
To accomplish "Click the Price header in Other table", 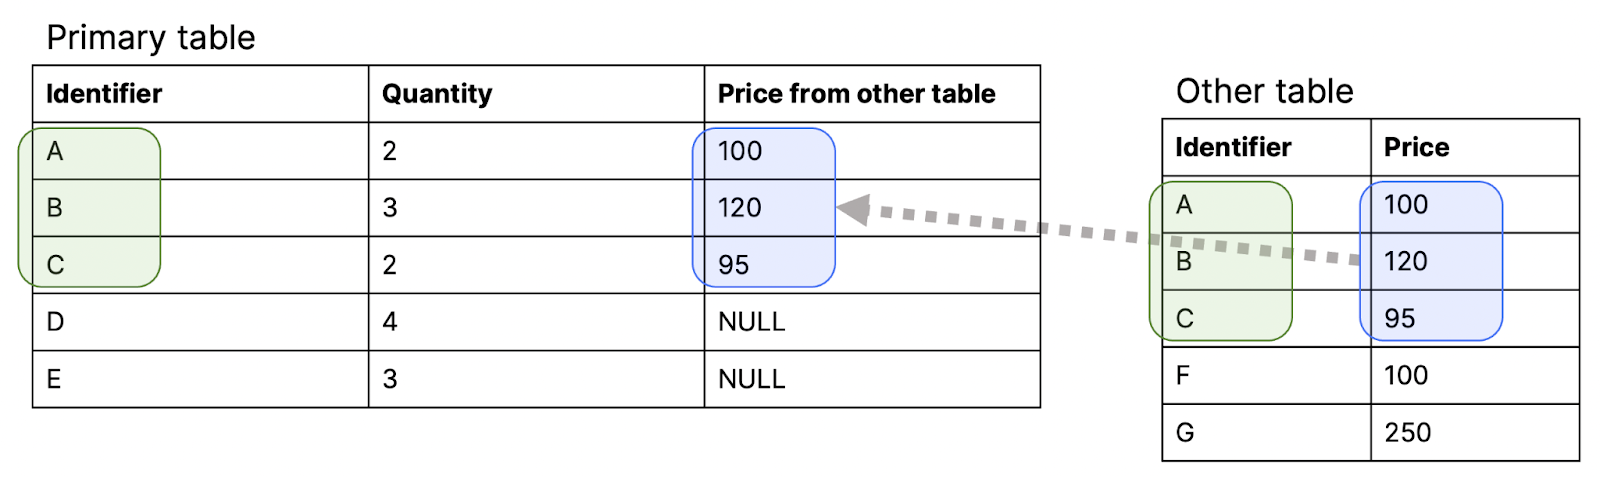I will click(1416, 148).
